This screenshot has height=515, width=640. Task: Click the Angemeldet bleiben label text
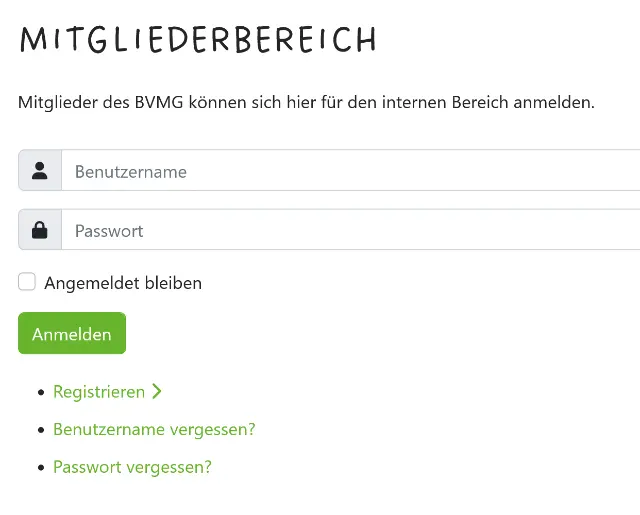click(123, 283)
